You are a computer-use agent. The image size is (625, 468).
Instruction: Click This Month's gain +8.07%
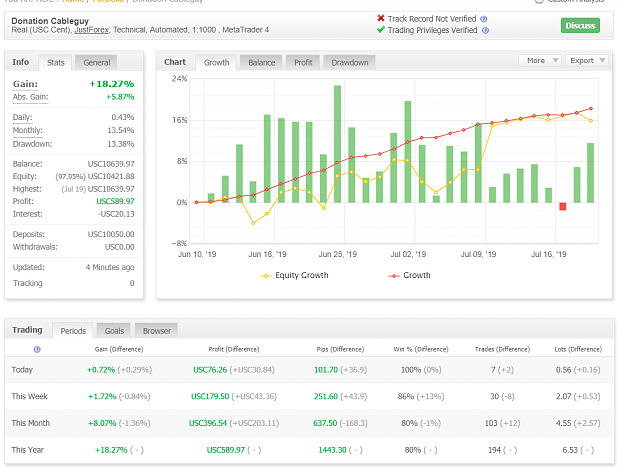pyautogui.click(x=102, y=423)
